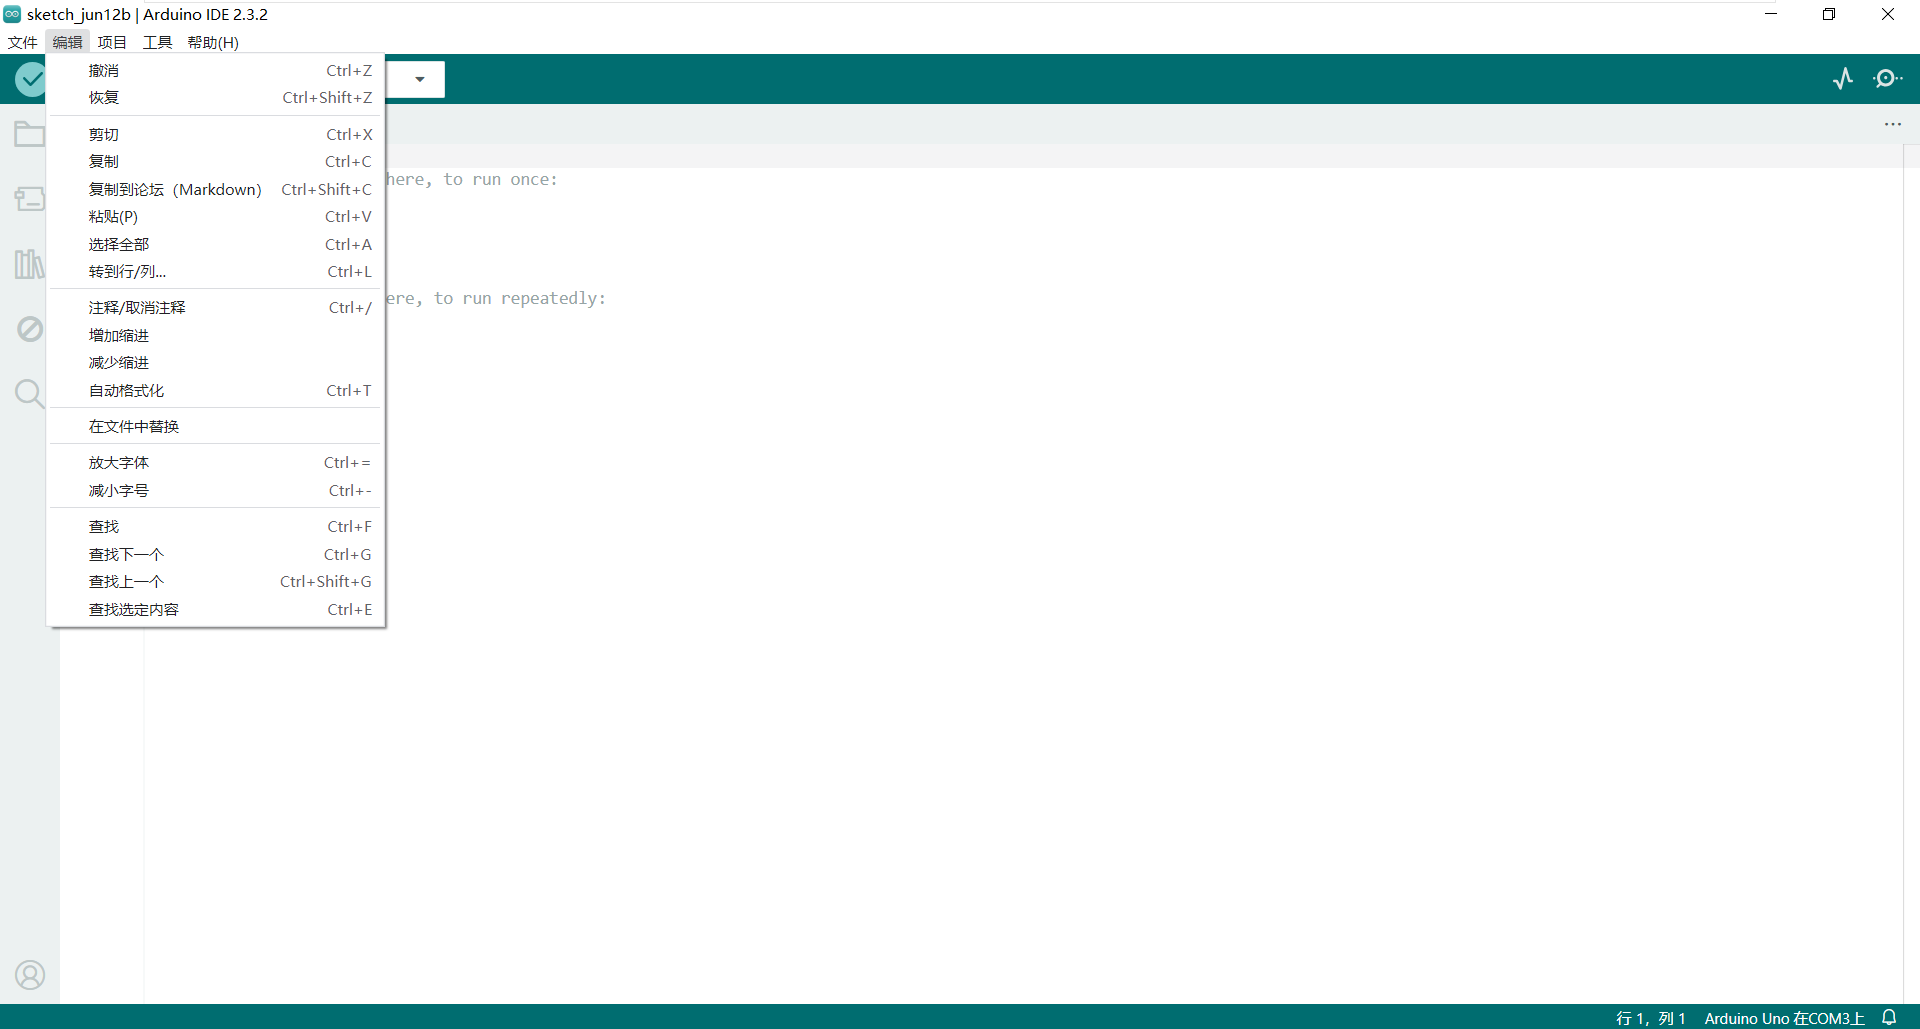The width and height of the screenshot is (1920, 1029).
Task: Choose 减少缩进 from the menu
Action: pyautogui.click(x=216, y=362)
